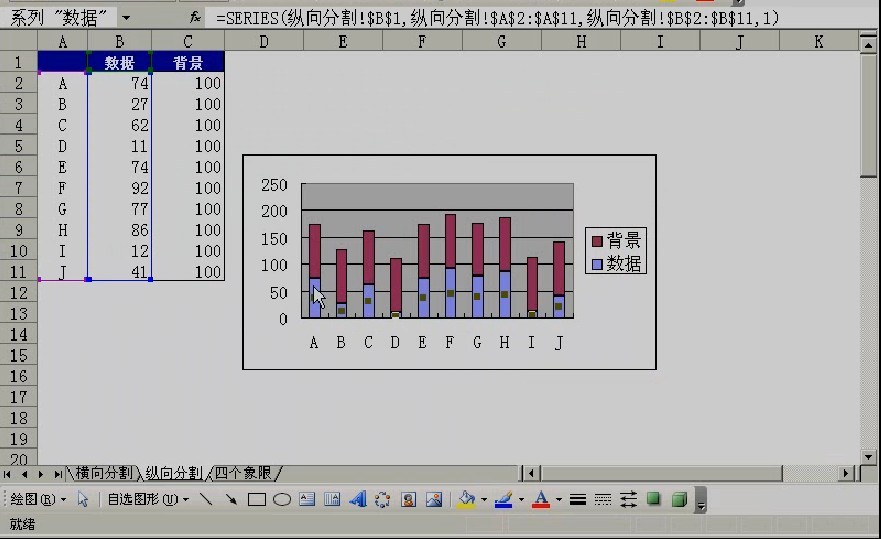Go to next sheet tab arrow

pos(41,474)
